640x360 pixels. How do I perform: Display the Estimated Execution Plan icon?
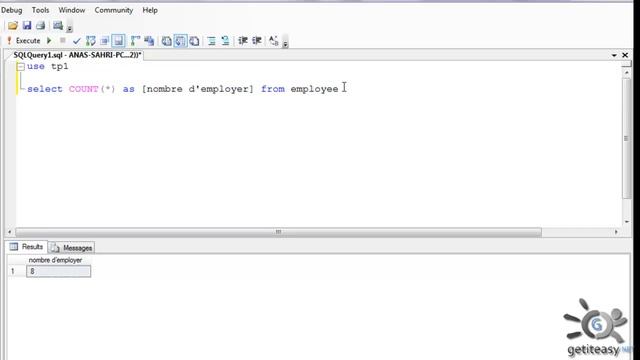[x=91, y=41]
